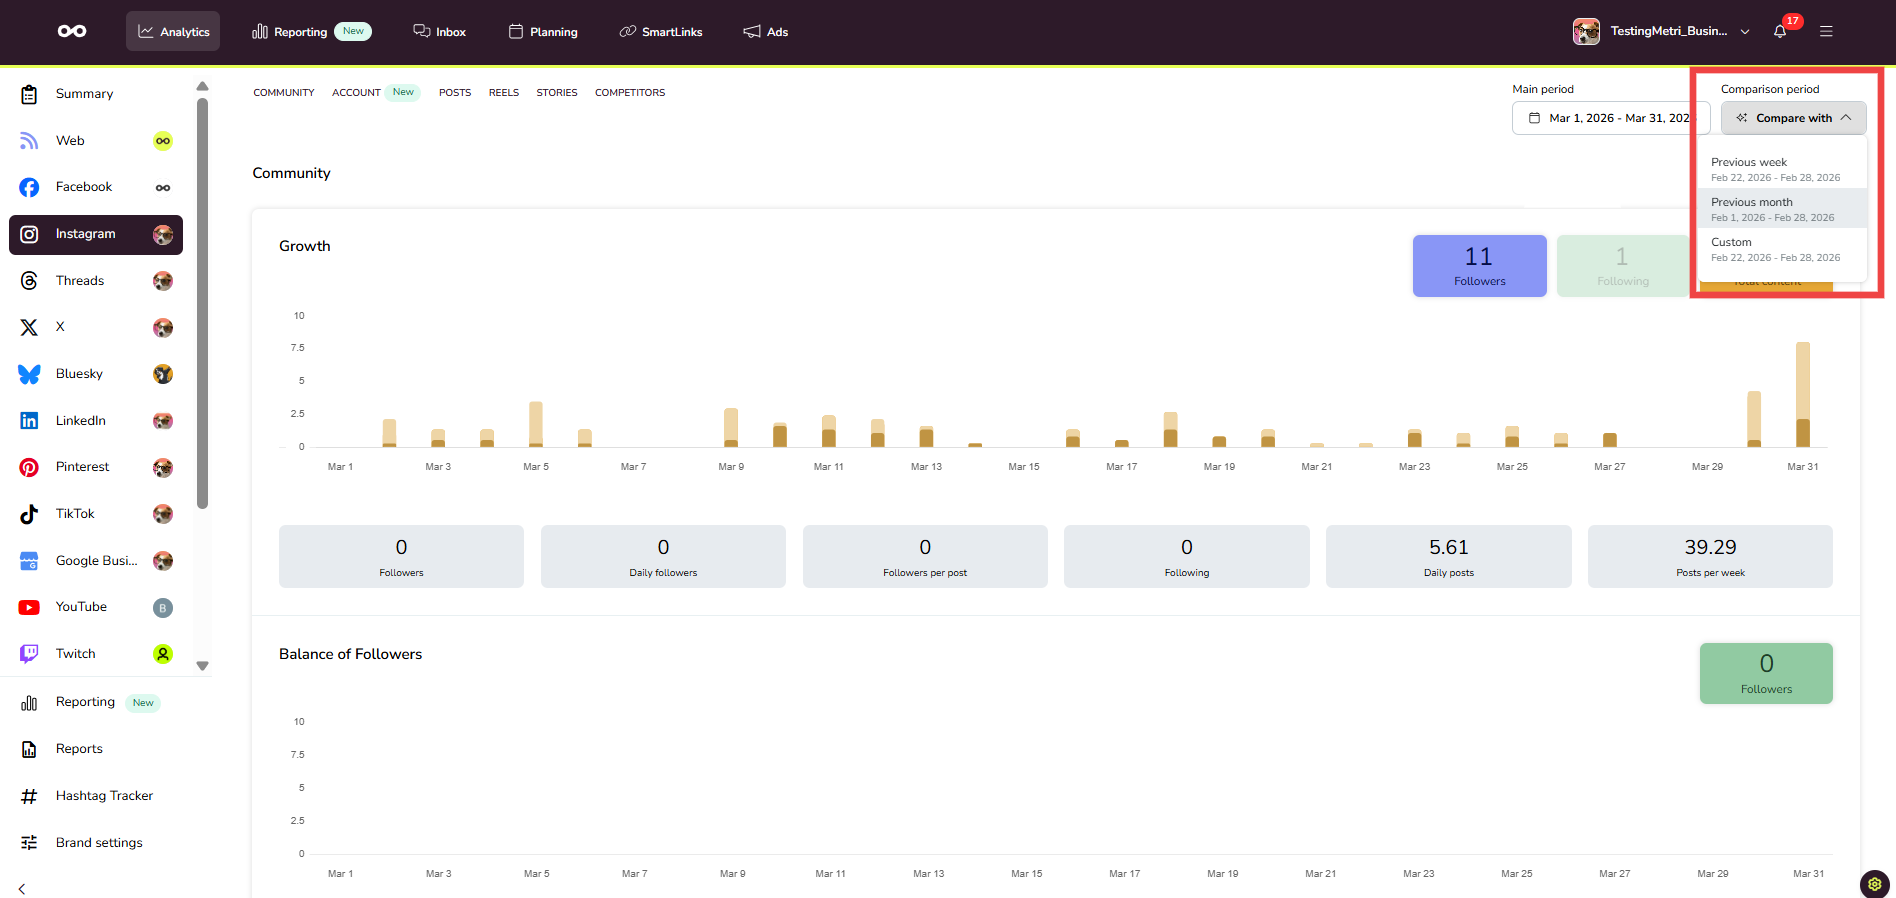Open Reports in the sidebar
1896x898 pixels.
coord(96,749)
